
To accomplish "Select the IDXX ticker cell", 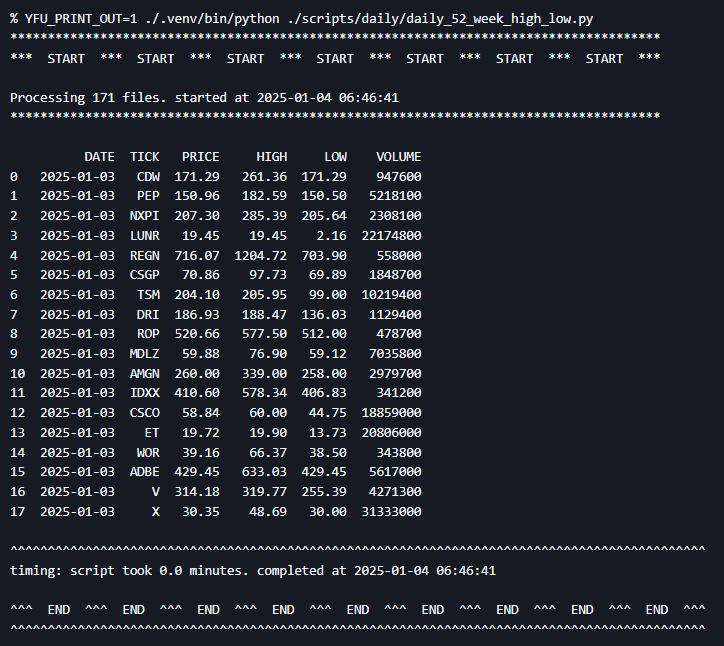I will tap(145, 393).
